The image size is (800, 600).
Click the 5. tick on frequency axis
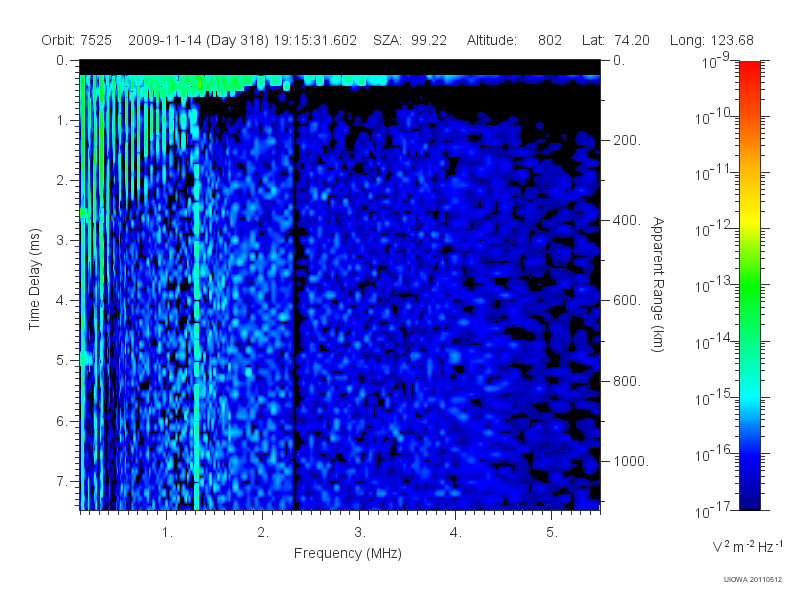pyautogui.click(x=552, y=533)
